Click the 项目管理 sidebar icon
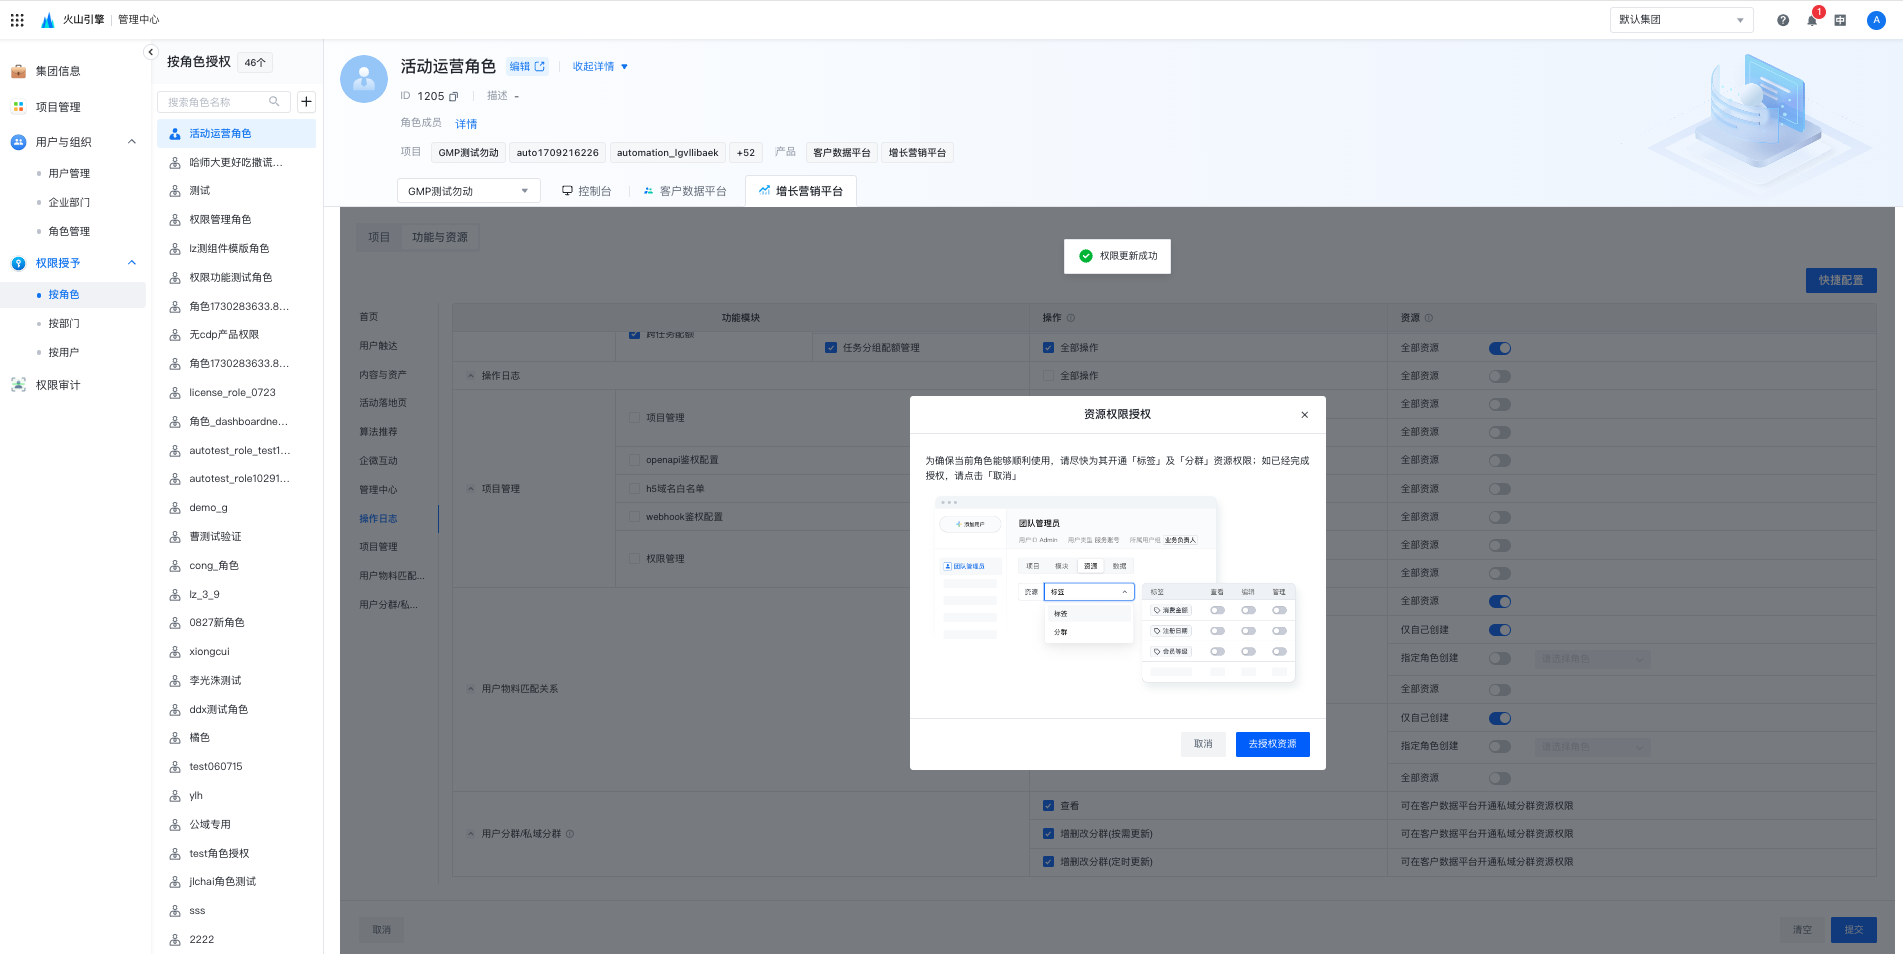Image resolution: width=1903 pixels, height=954 pixels. click(x=18, y=107)
